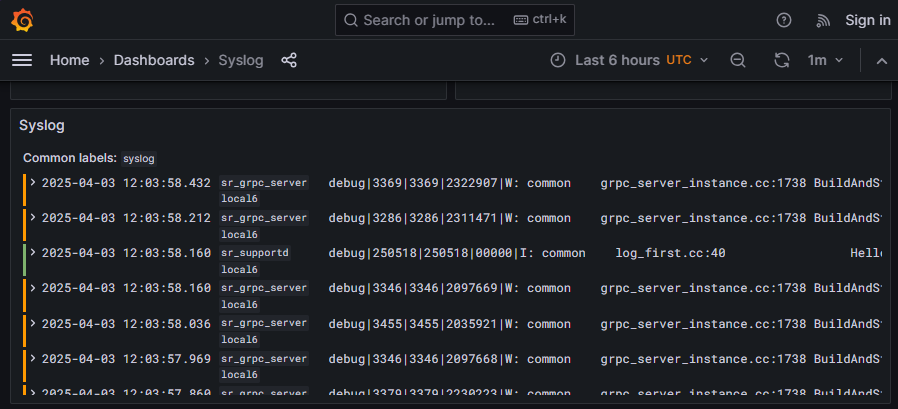Open the news RSS feed icon
This screenshot has width=898, height=409.
pyautogui.click(x=823, y=20)
